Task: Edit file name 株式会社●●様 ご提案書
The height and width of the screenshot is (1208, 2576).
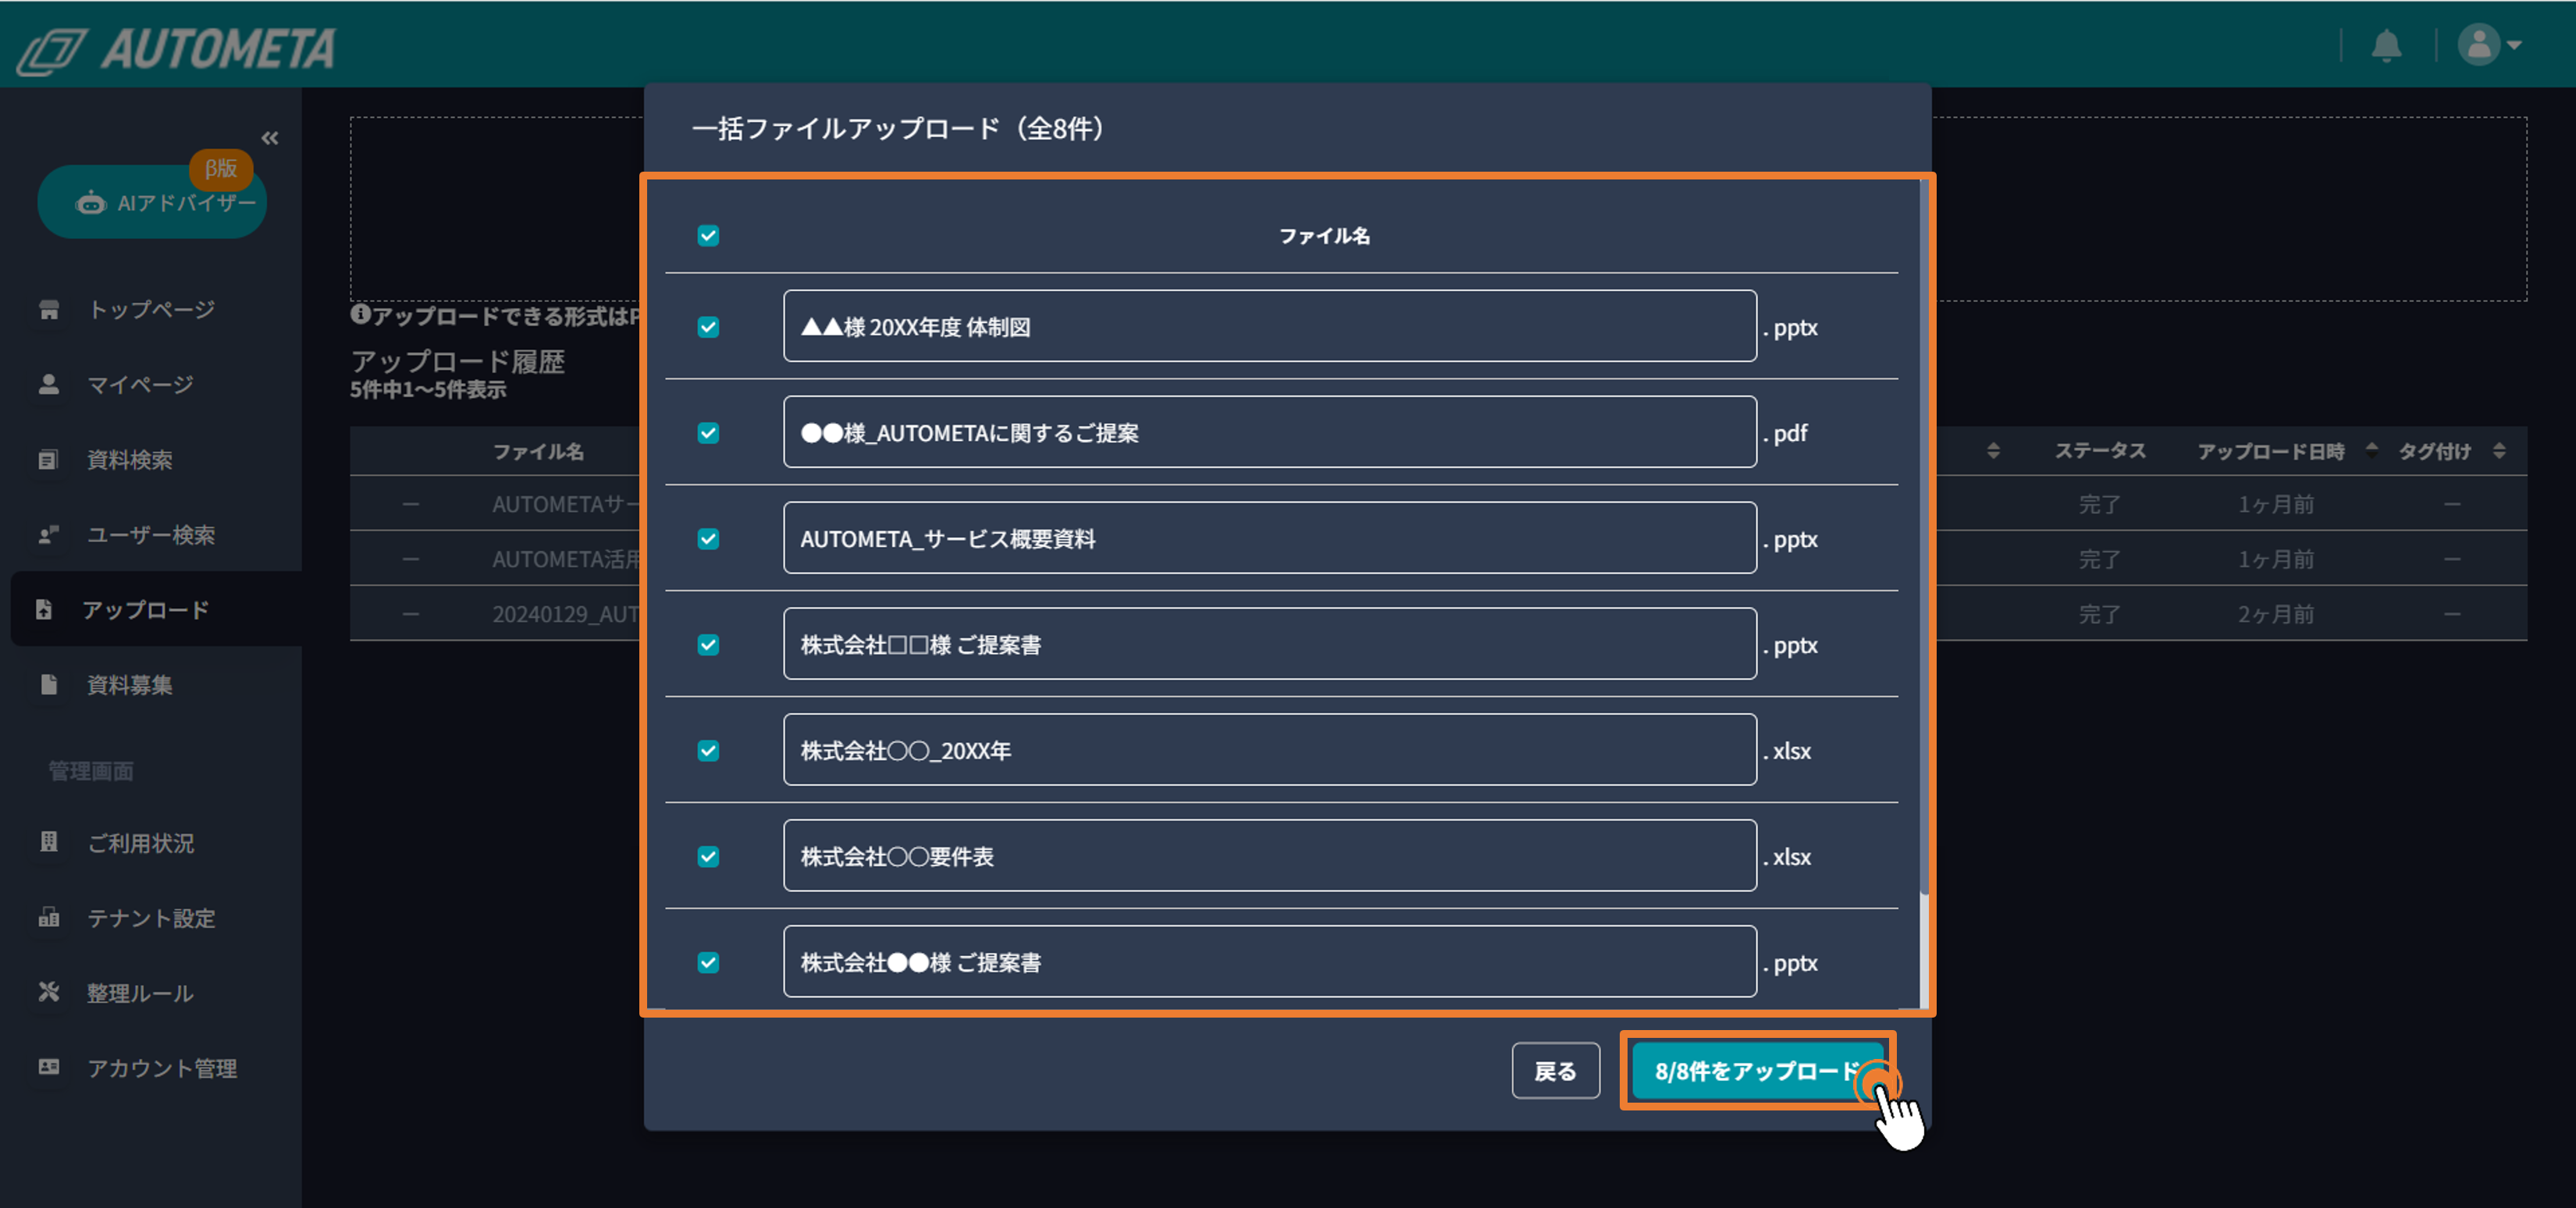Action: [x=1270, y=962]
